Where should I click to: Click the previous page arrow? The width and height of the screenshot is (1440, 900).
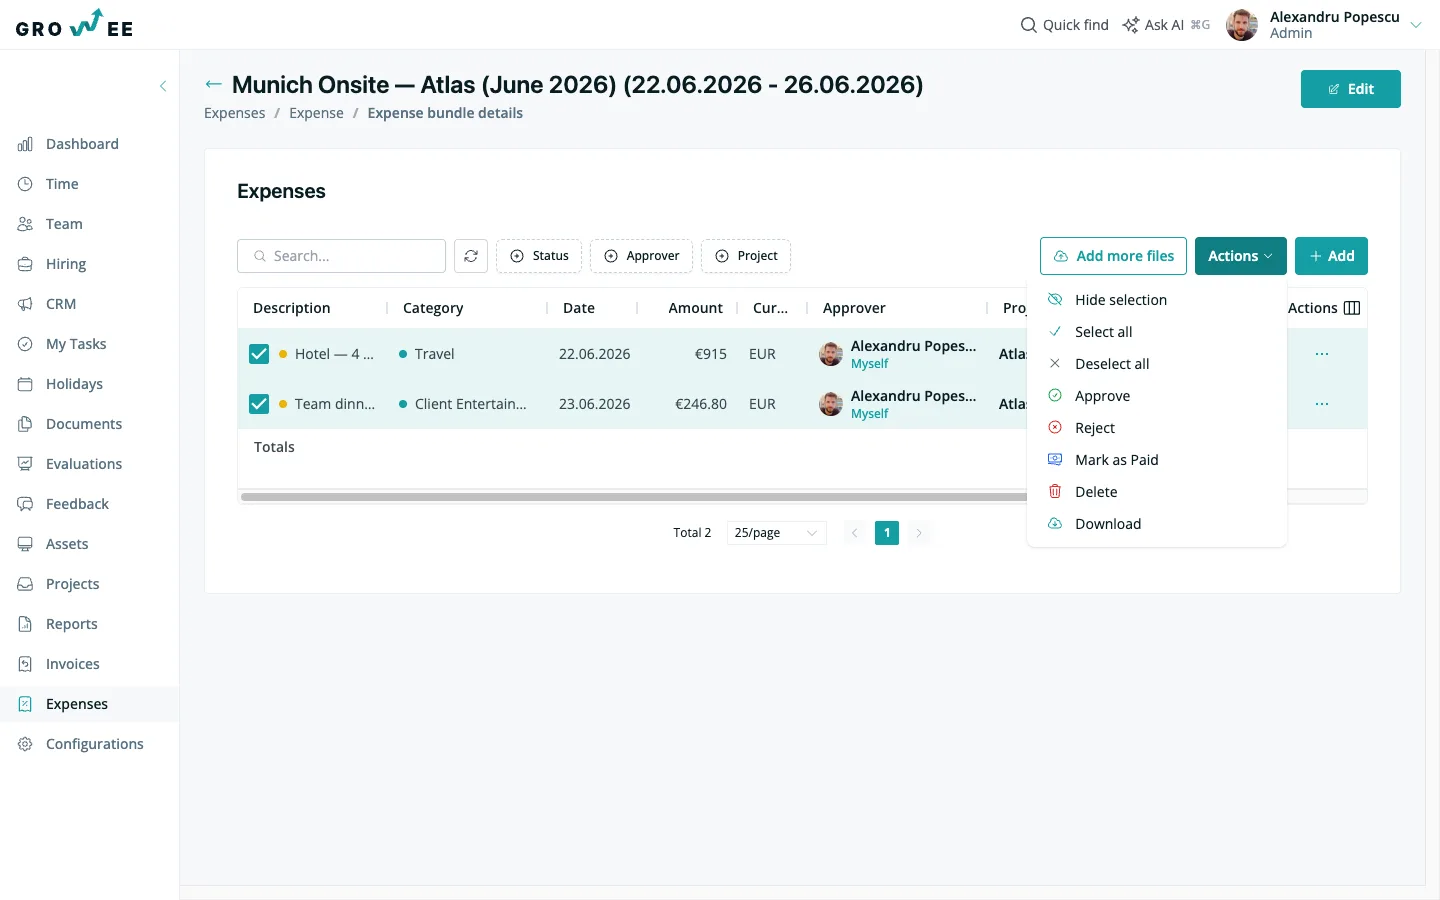coord(855,533)
